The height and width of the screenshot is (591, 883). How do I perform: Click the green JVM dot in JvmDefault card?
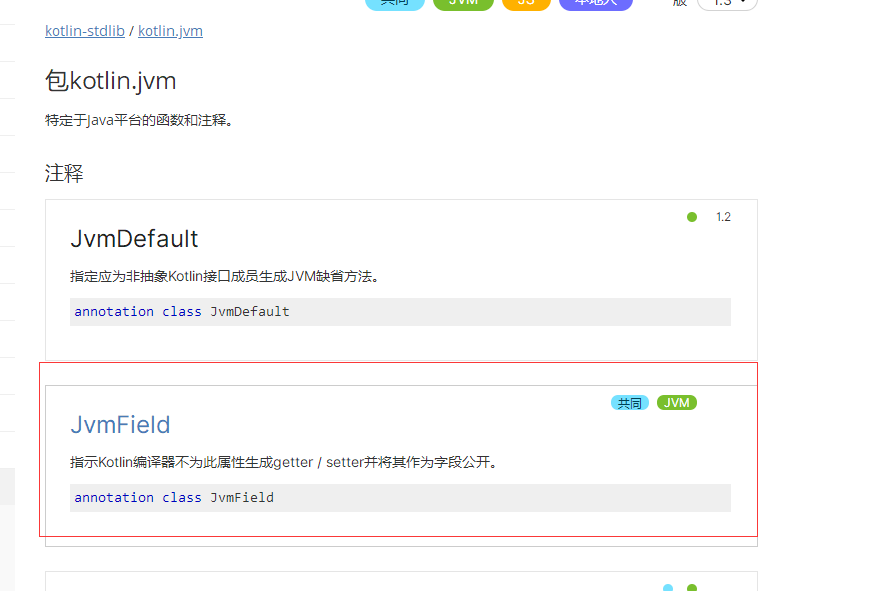point(692,217)
